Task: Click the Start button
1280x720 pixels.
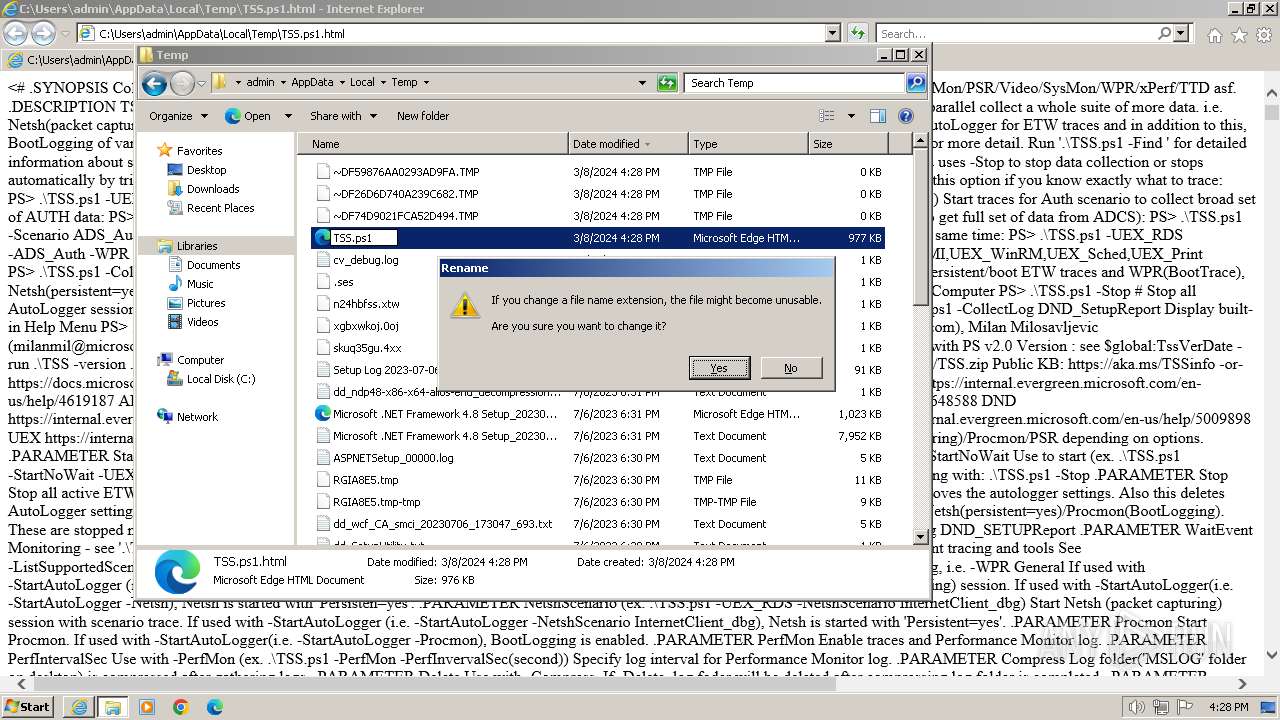Action: 28,706
